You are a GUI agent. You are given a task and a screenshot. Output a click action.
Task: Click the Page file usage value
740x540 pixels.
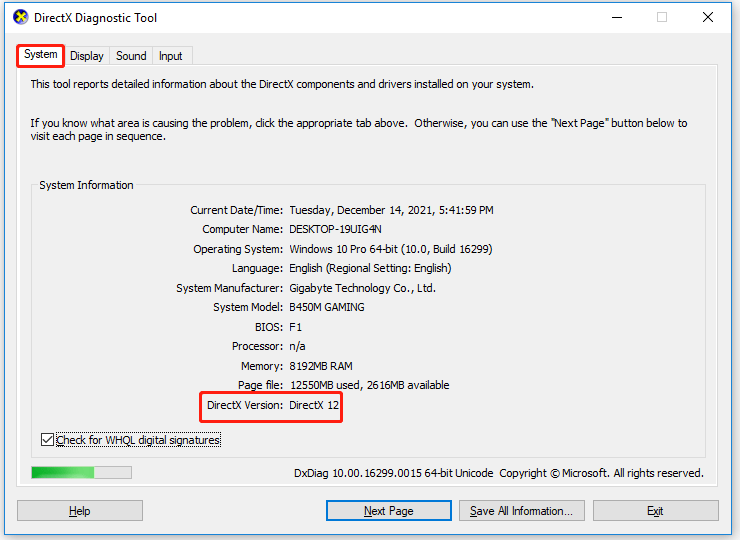coord(370,385)
